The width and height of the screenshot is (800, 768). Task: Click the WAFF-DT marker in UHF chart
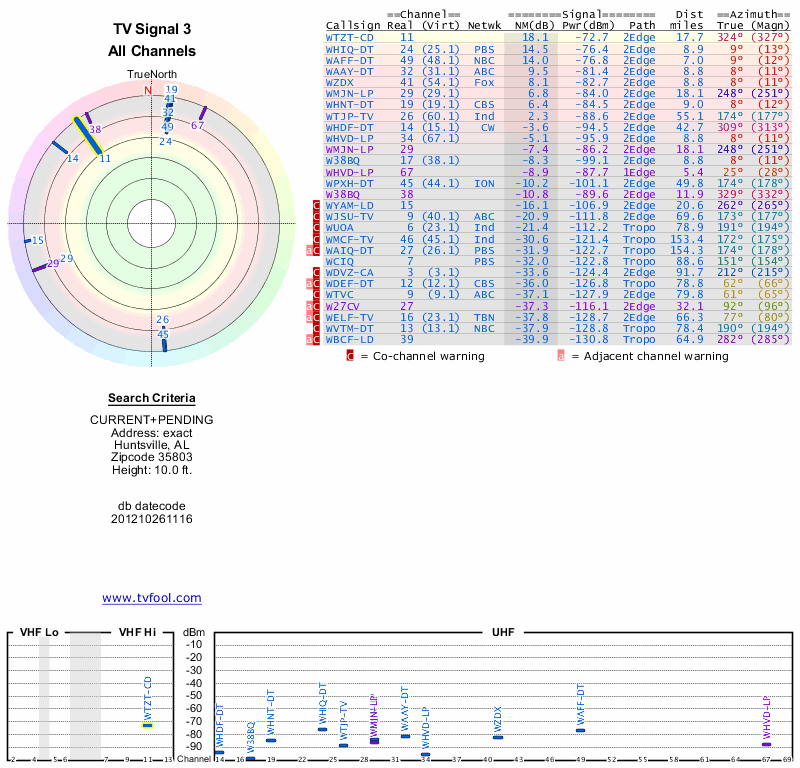click(x=580, y=730)
